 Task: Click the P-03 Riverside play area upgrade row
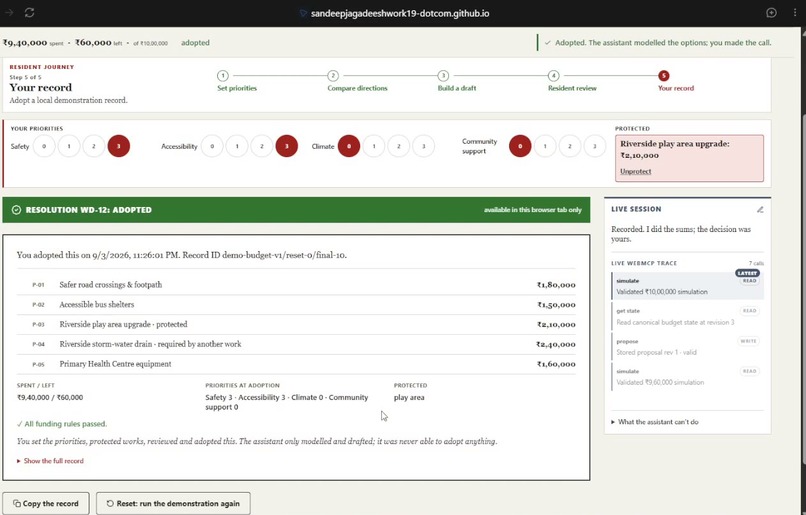pyautogui.click(x=296, y=324)
